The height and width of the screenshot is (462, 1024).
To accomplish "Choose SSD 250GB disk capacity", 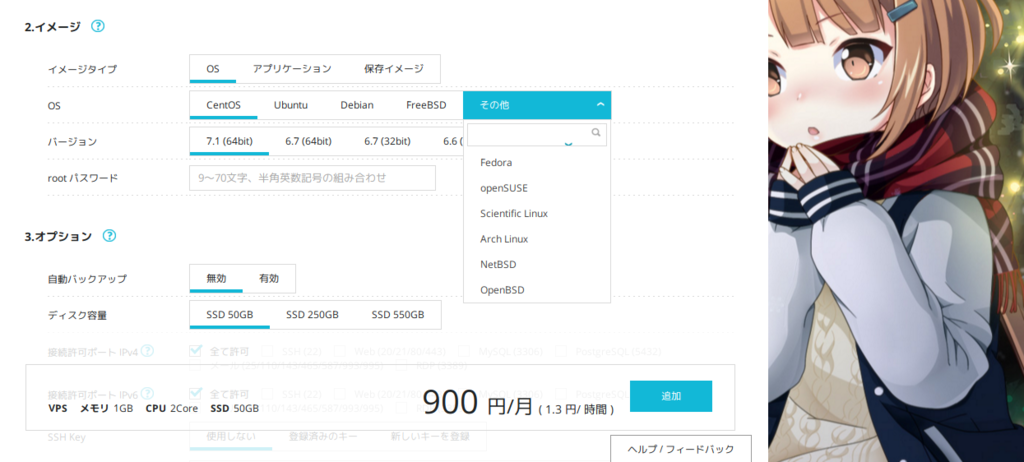I will pyautogui.click(x=312, y=314).
